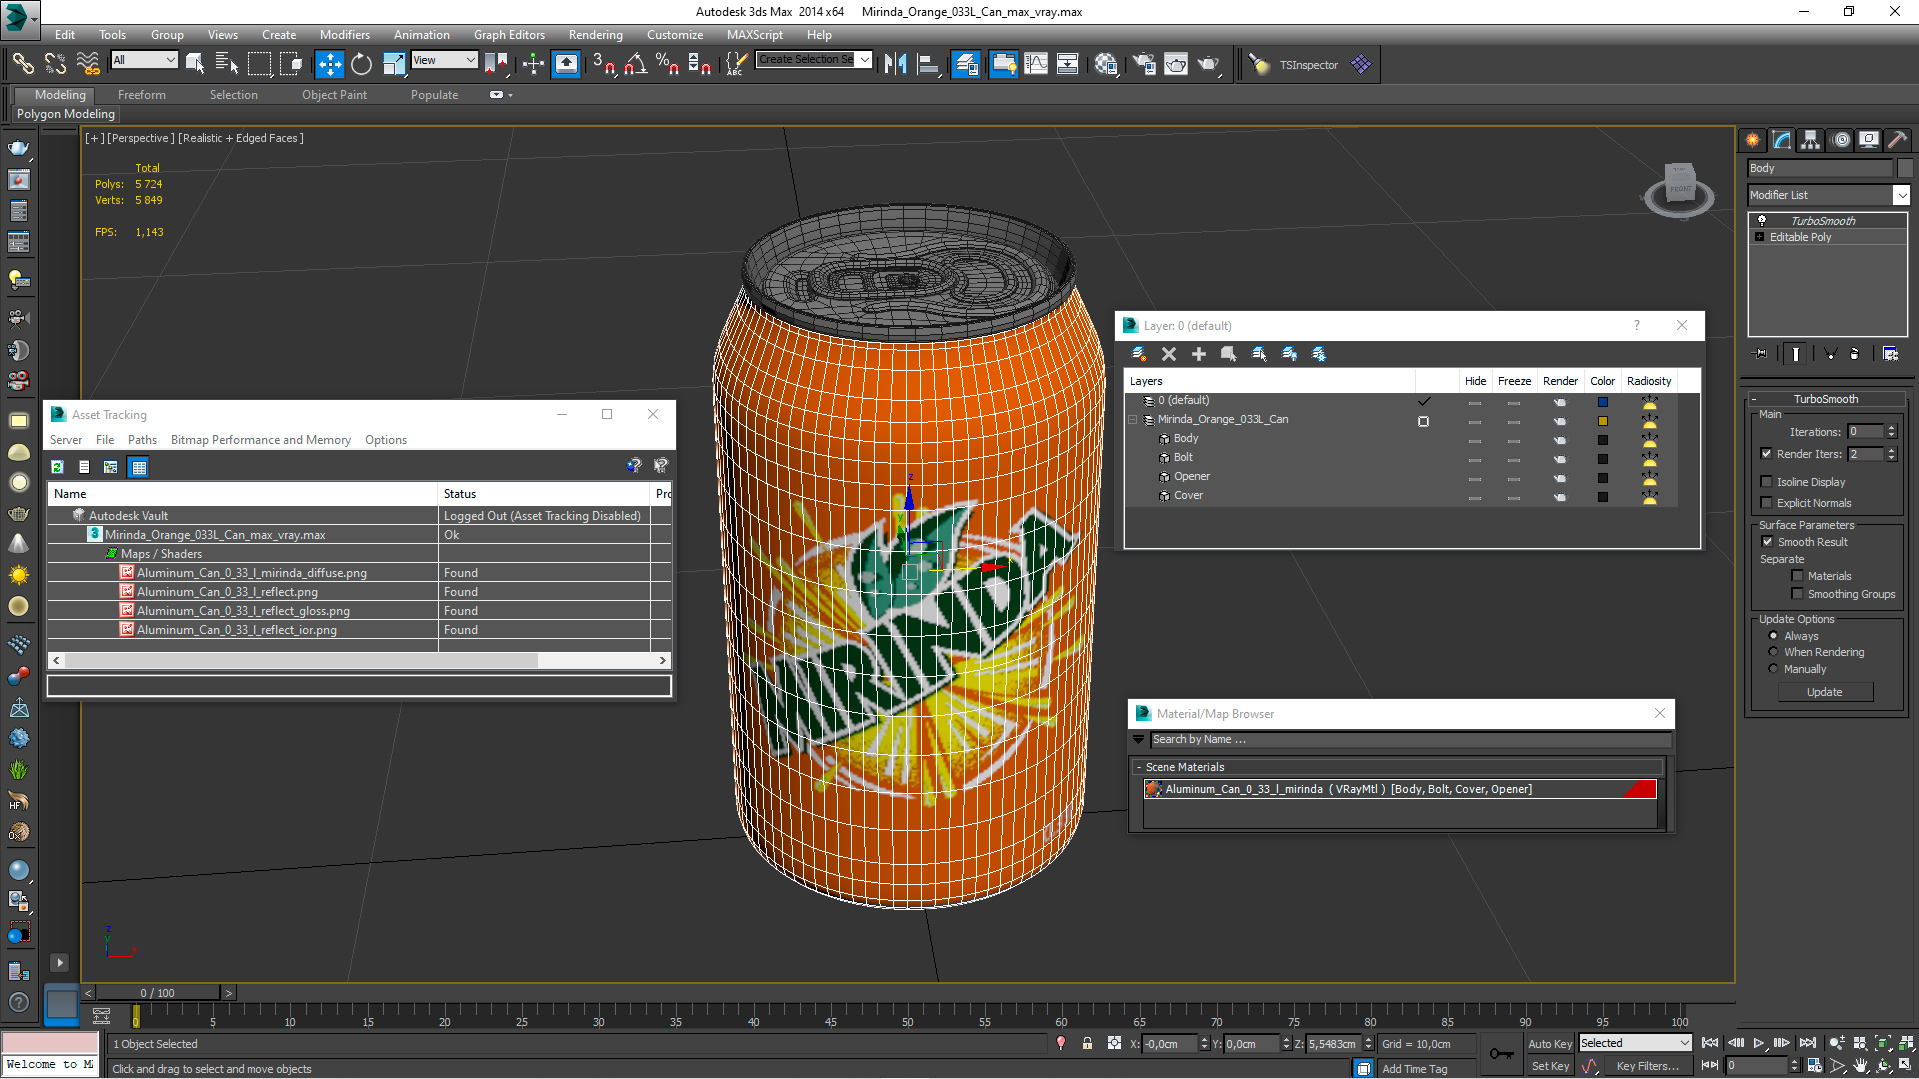
Task: Toggle the Key Mode key icon
Action: pyautogui.click(x=1501, y=1053)
